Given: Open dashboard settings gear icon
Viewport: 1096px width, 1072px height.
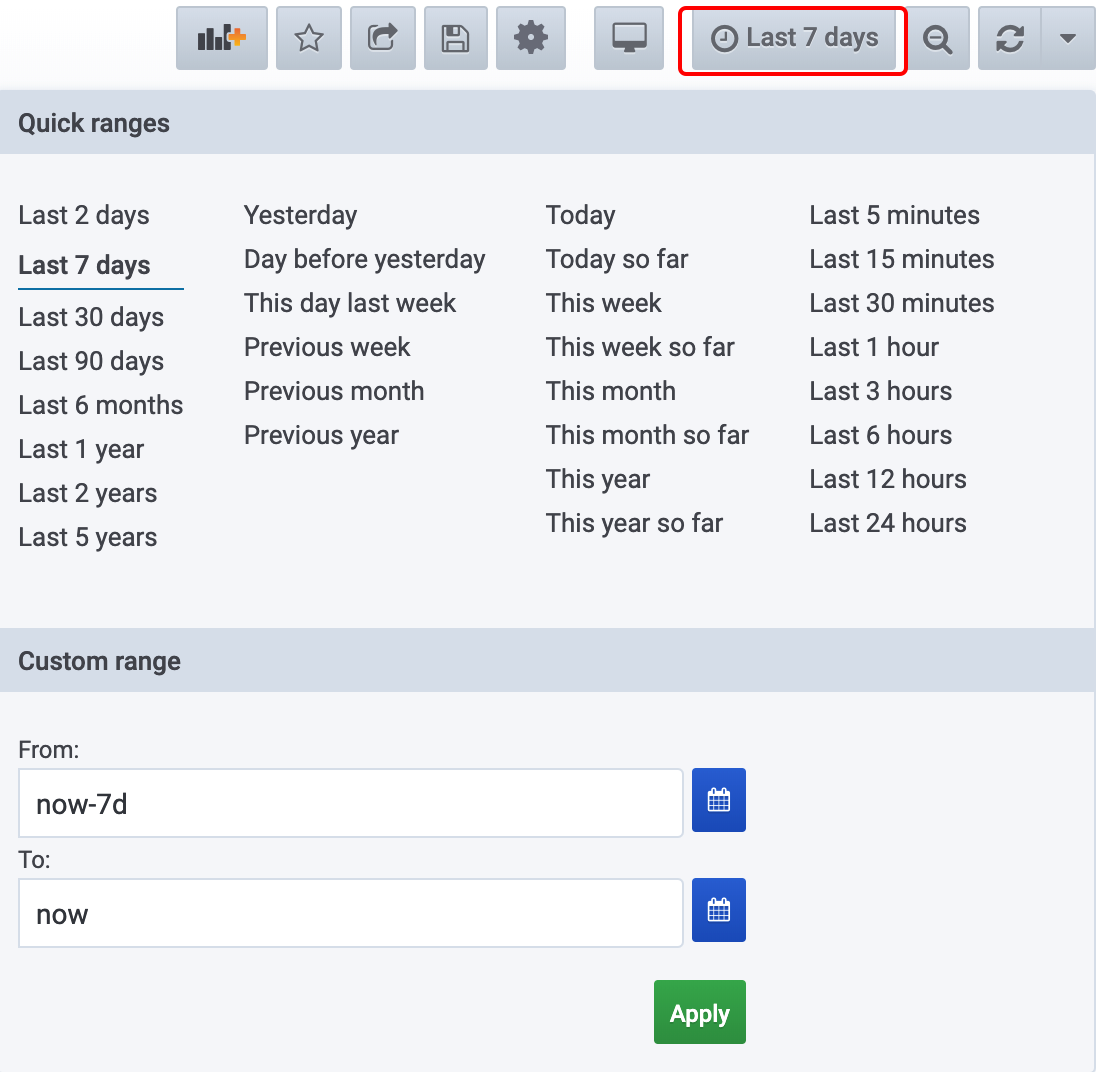Looking at the screenshot, I should click(x=530, y=39).
